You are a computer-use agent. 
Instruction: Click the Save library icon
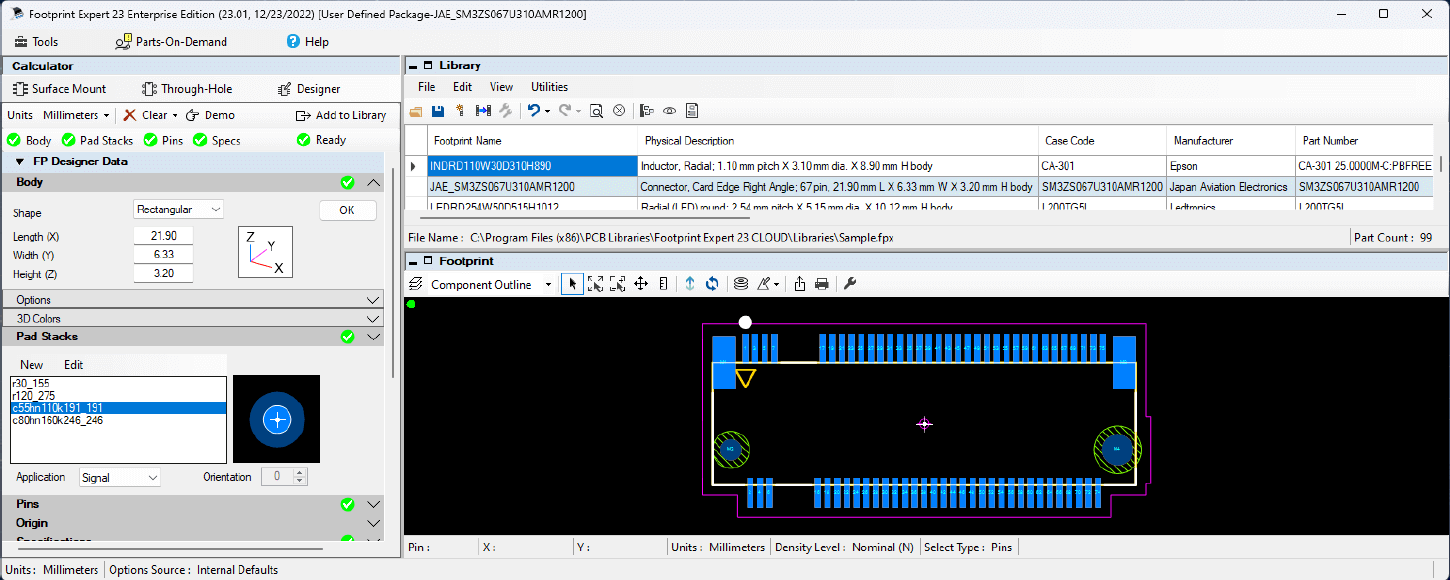[438, 111]
